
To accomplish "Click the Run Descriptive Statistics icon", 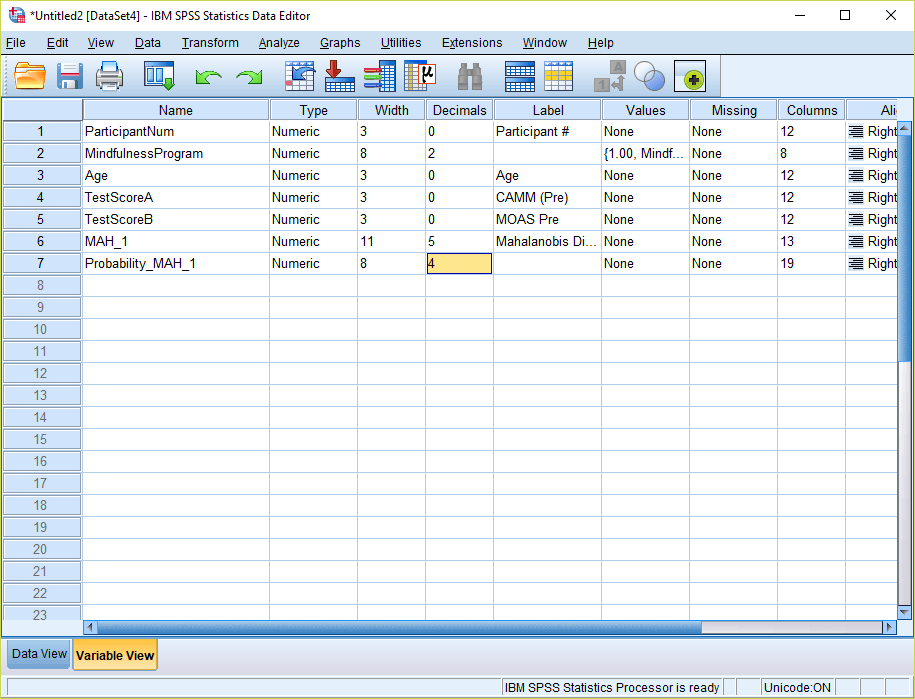I will coord(419,77).
